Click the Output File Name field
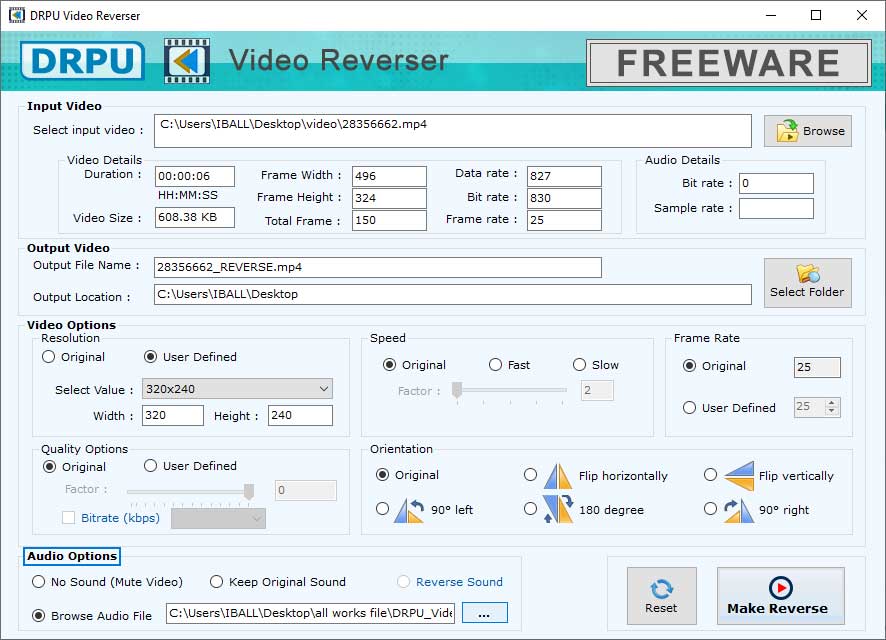 (377, 267)
